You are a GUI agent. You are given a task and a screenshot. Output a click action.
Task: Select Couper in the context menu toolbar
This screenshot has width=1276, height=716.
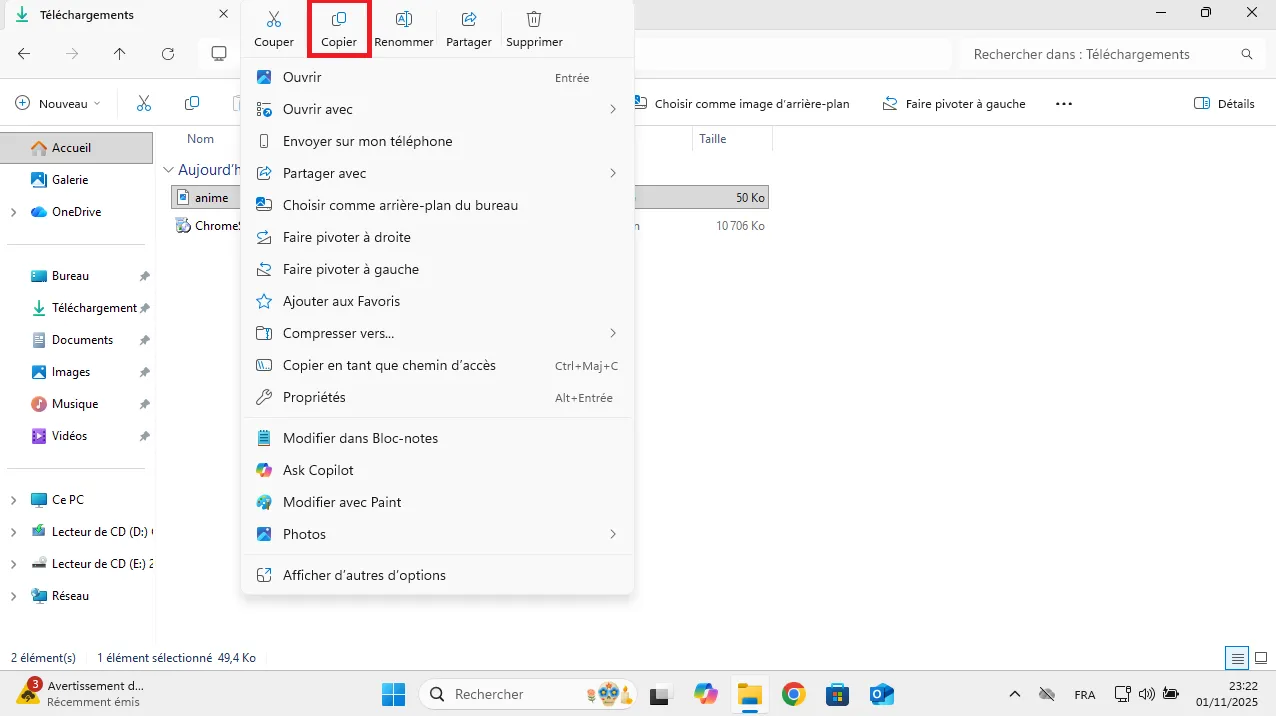[273, 27]
